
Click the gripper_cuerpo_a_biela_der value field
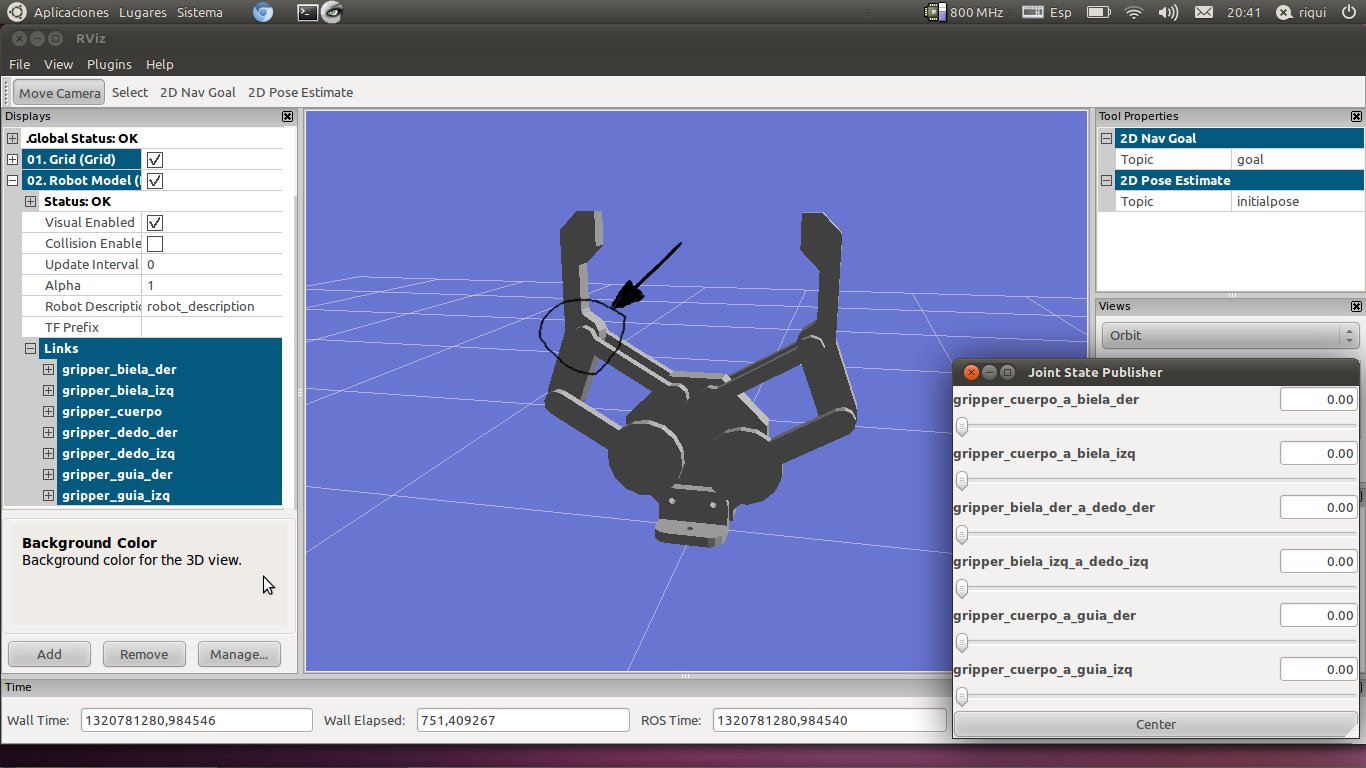[1319, 399]
